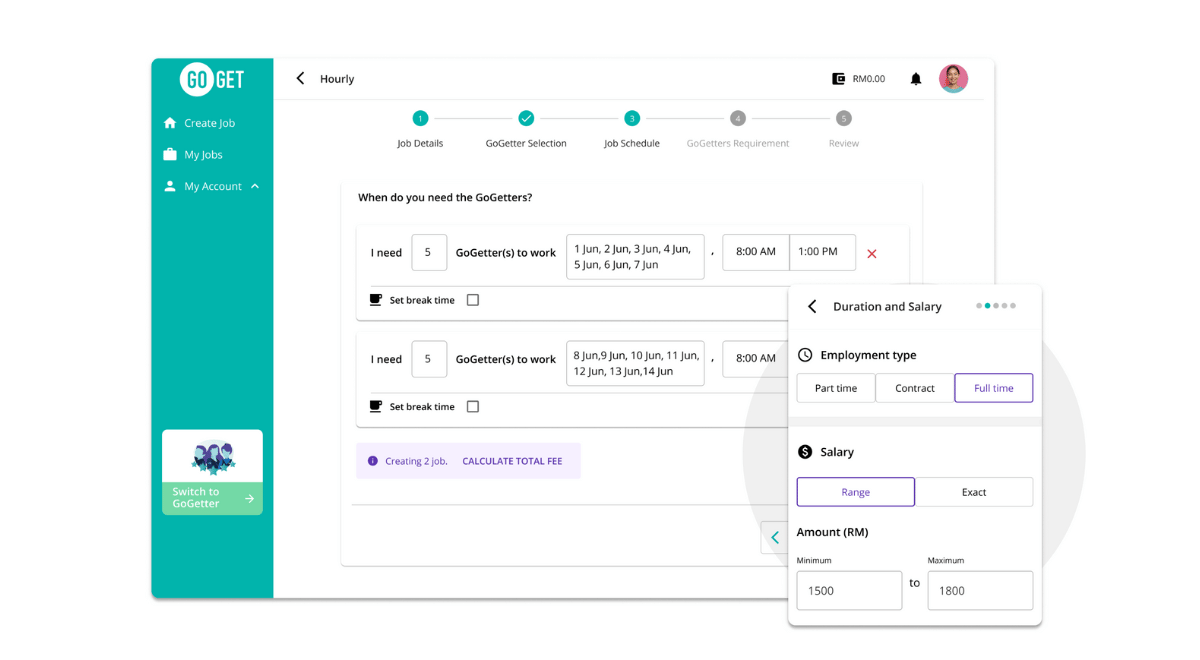Open user profile avatar
Image resolution: width=1200 pixels, height=660 pixels.
tap(953, 78)
